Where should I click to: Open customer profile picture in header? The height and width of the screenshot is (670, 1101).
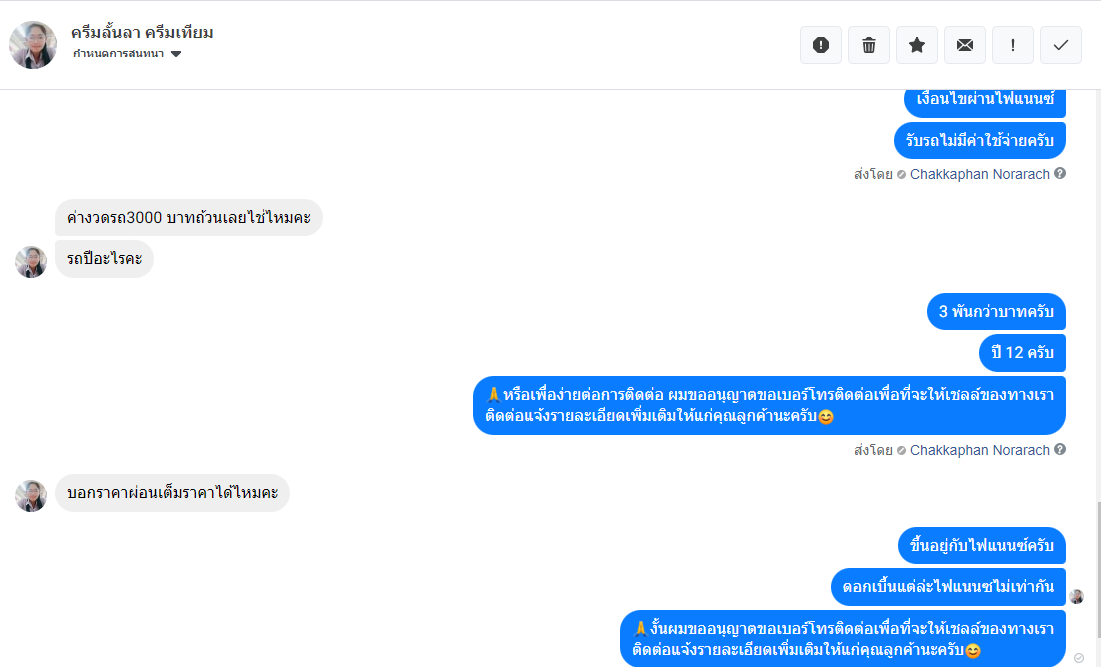tap(33, 44)
